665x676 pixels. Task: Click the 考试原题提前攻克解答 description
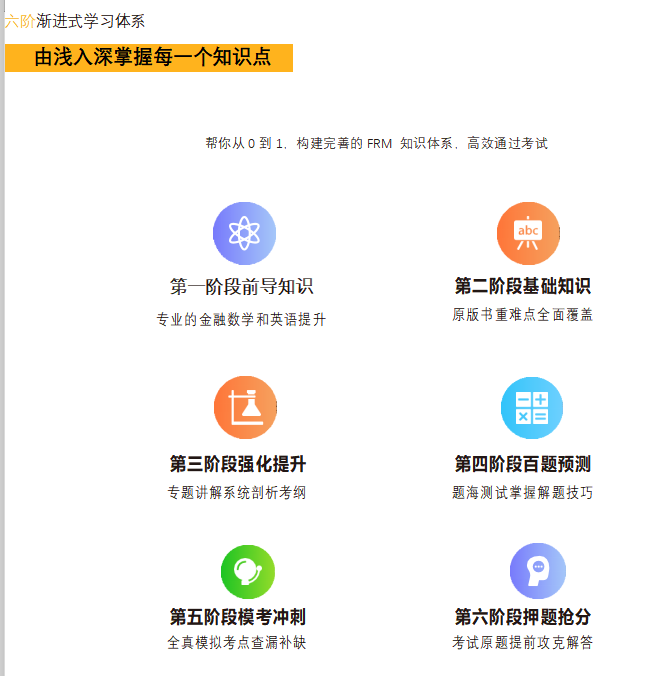(x=522, y=643)
